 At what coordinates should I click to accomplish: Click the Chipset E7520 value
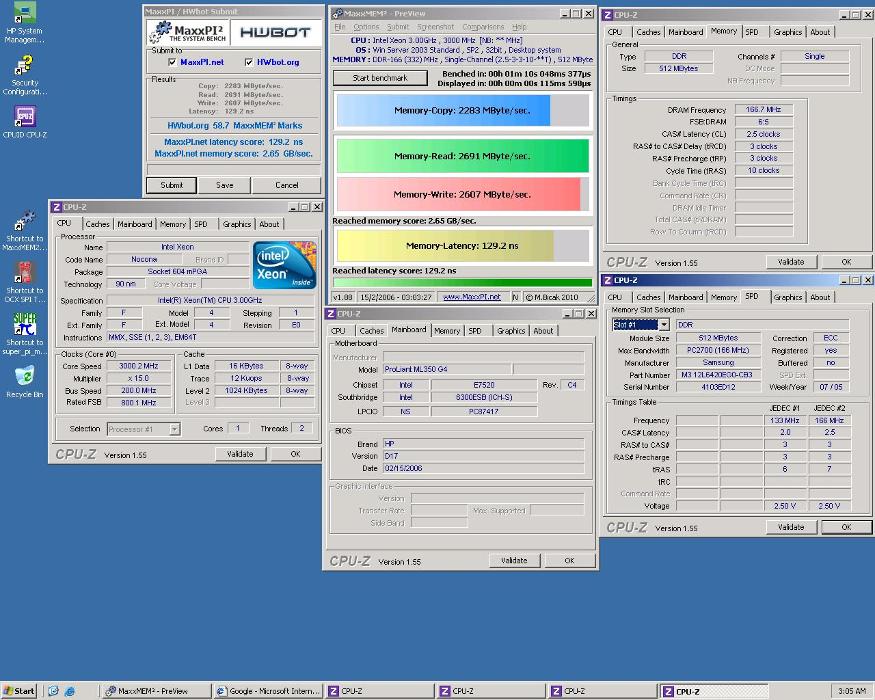tap(484, 385)
